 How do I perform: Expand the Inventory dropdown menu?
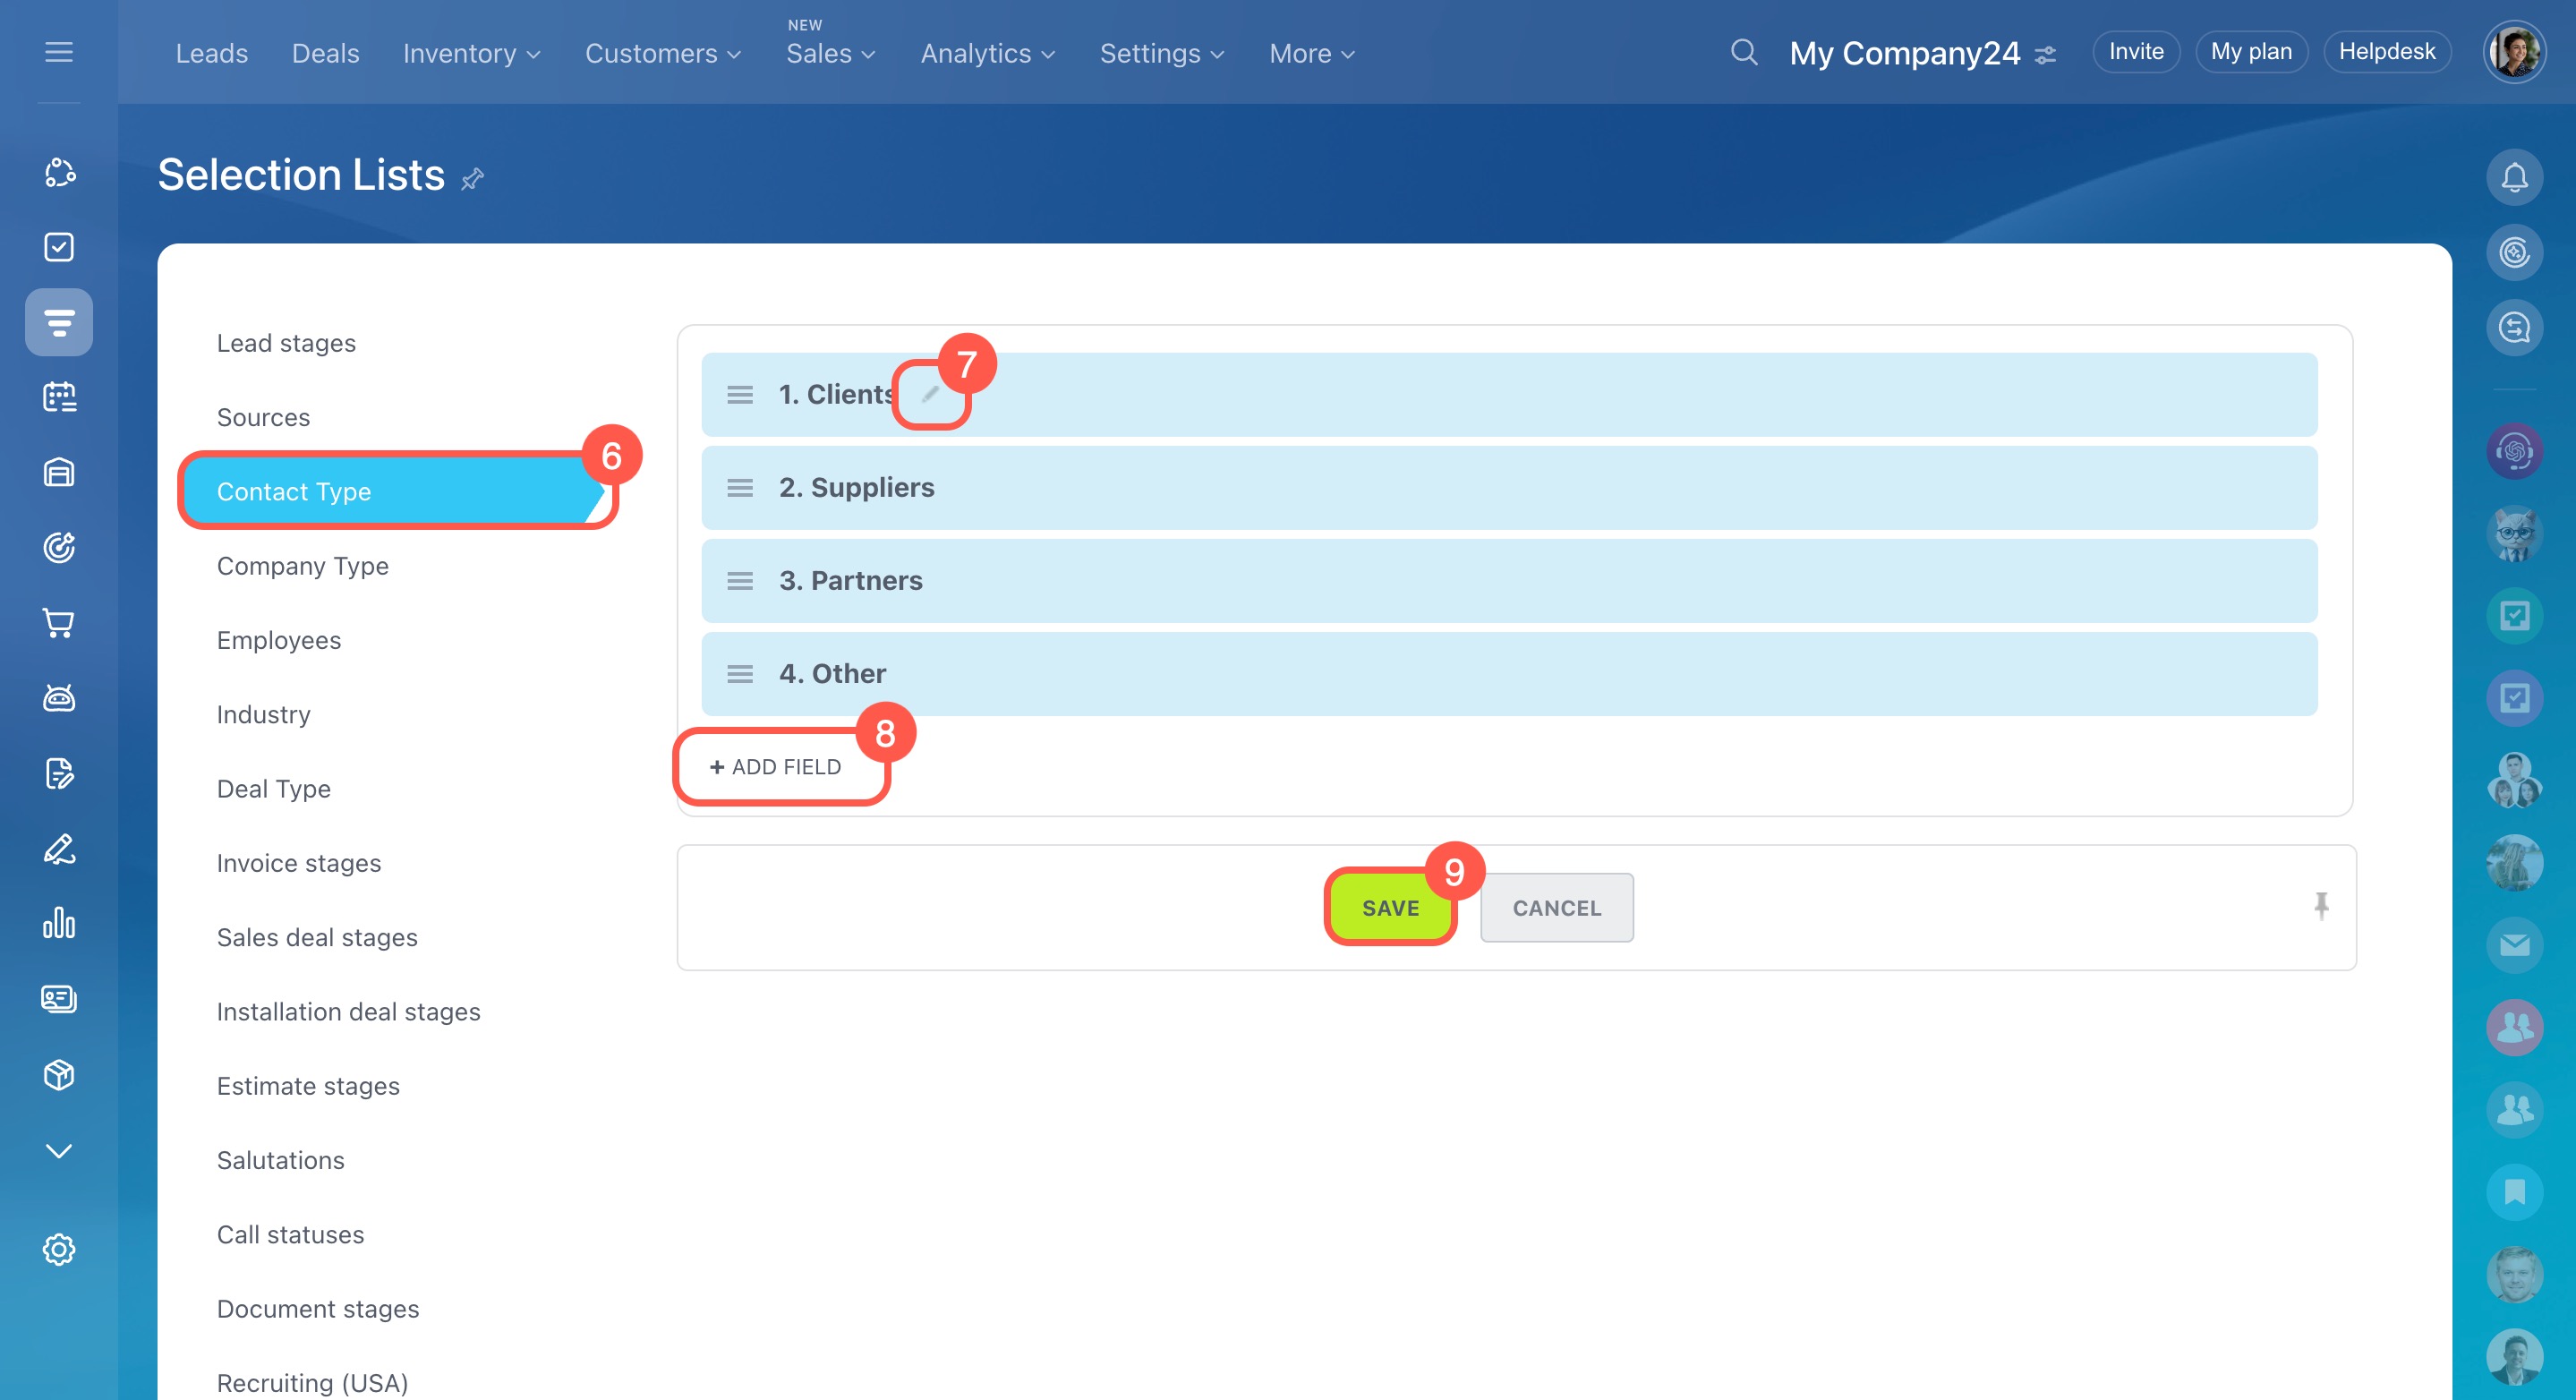471,54
